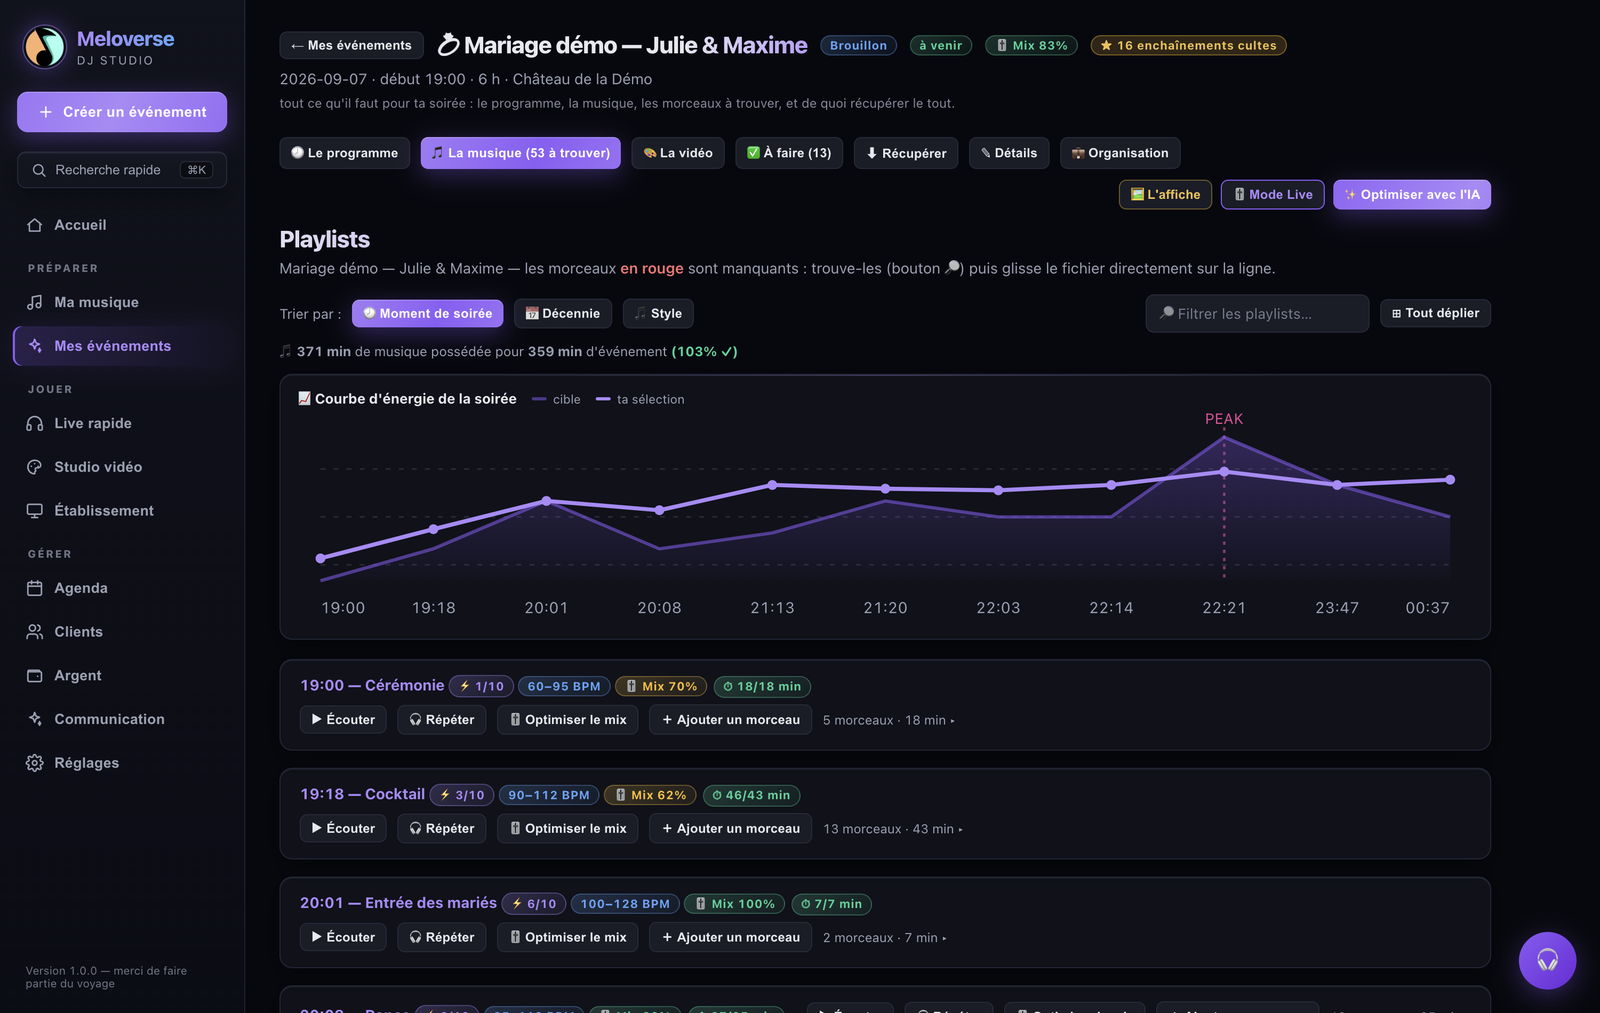The image size is (1600, 1013).
Task: Click the 18/18 min duration badge
Action: [x=762, y=686]
